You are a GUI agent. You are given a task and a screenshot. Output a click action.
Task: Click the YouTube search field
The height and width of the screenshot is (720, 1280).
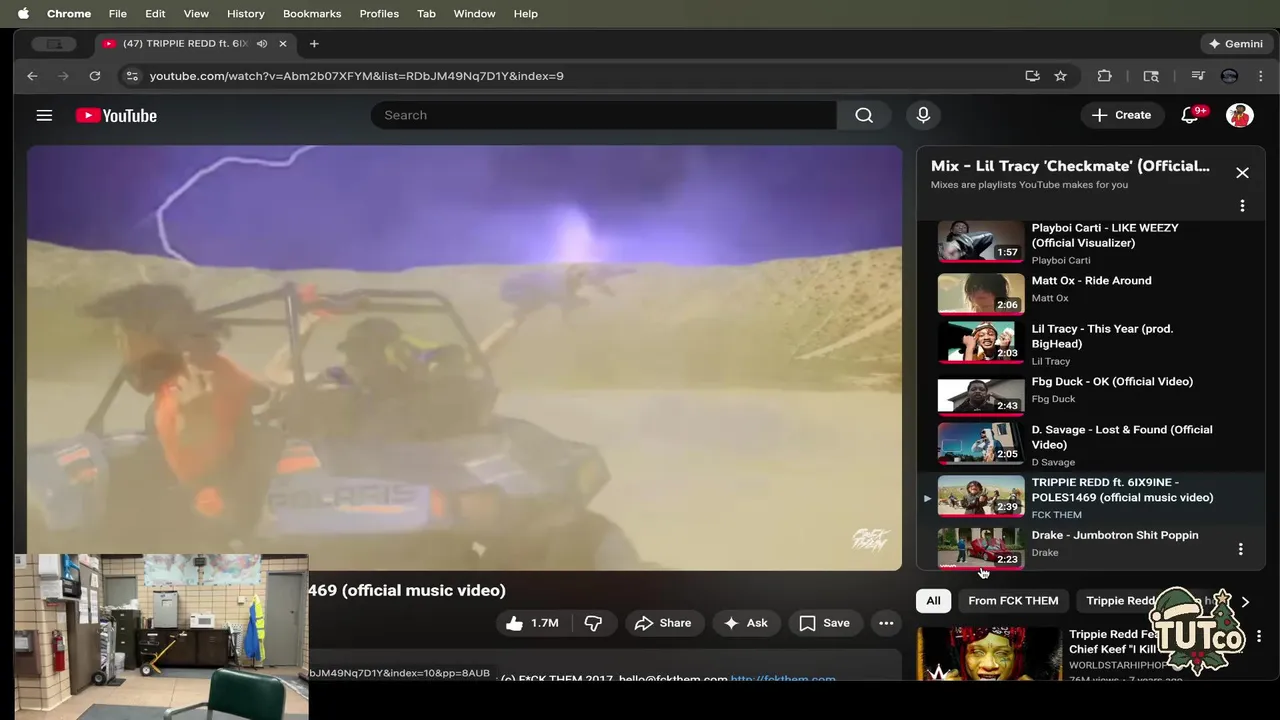(604, 115)
